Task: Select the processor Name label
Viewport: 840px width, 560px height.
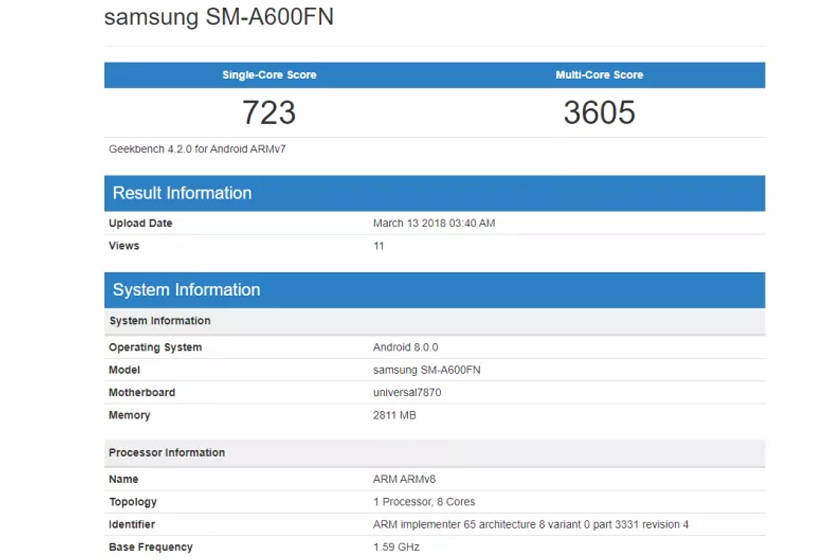Action: [123, 479]
